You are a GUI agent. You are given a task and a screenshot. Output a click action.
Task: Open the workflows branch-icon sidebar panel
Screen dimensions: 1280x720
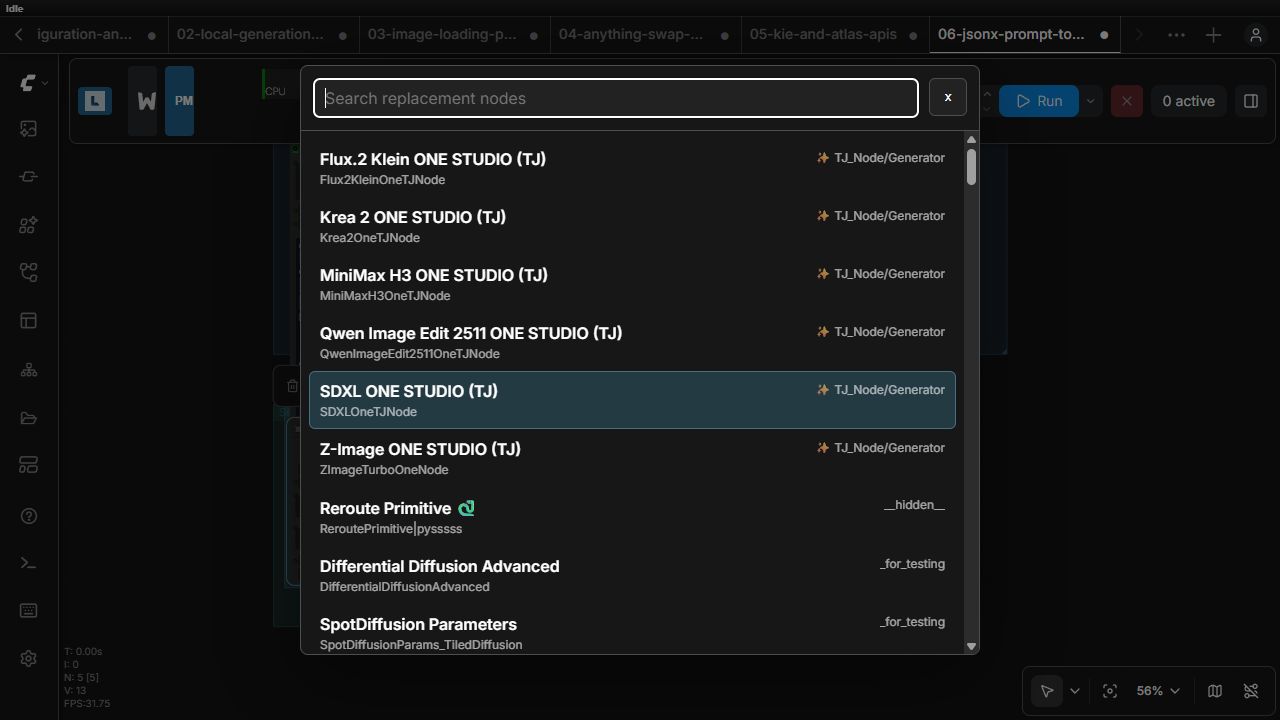click(28, 273)
